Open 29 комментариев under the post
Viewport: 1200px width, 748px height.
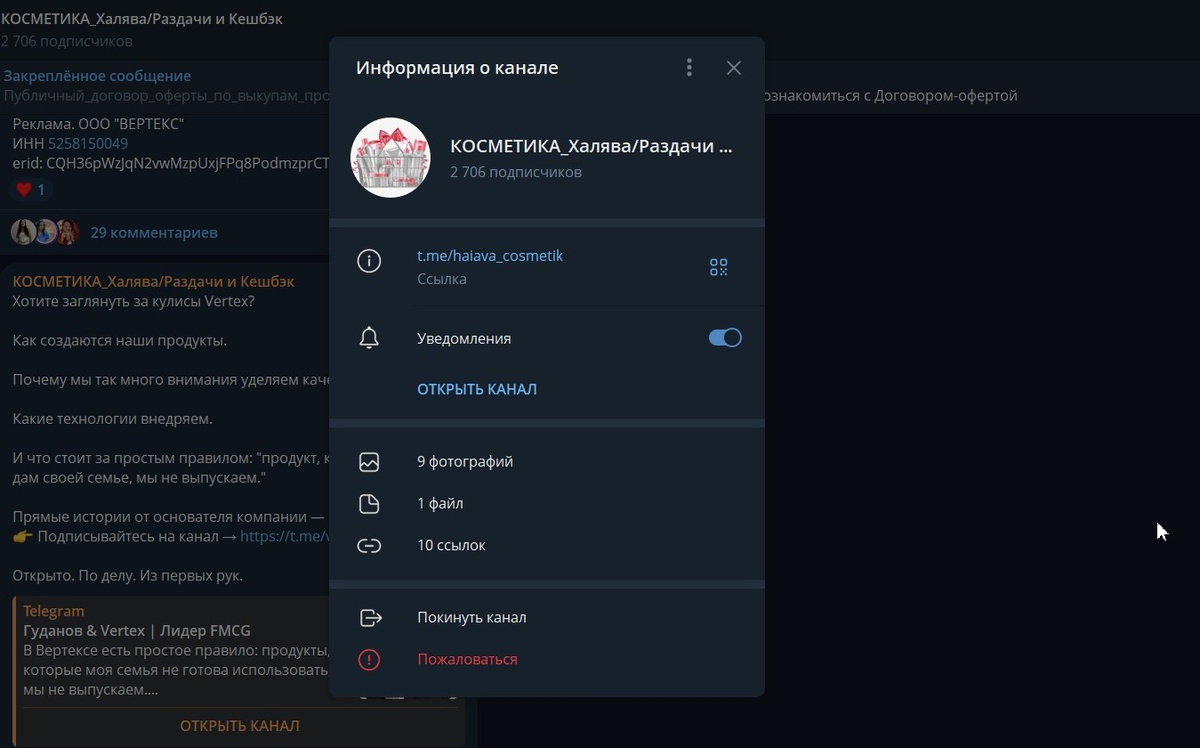(154, 232)
